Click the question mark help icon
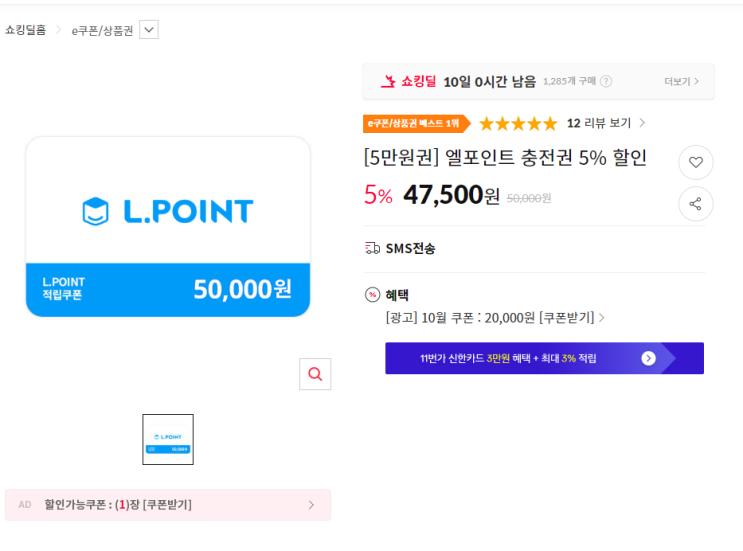Screen dimensions: 743x551 tap(606, 82)
